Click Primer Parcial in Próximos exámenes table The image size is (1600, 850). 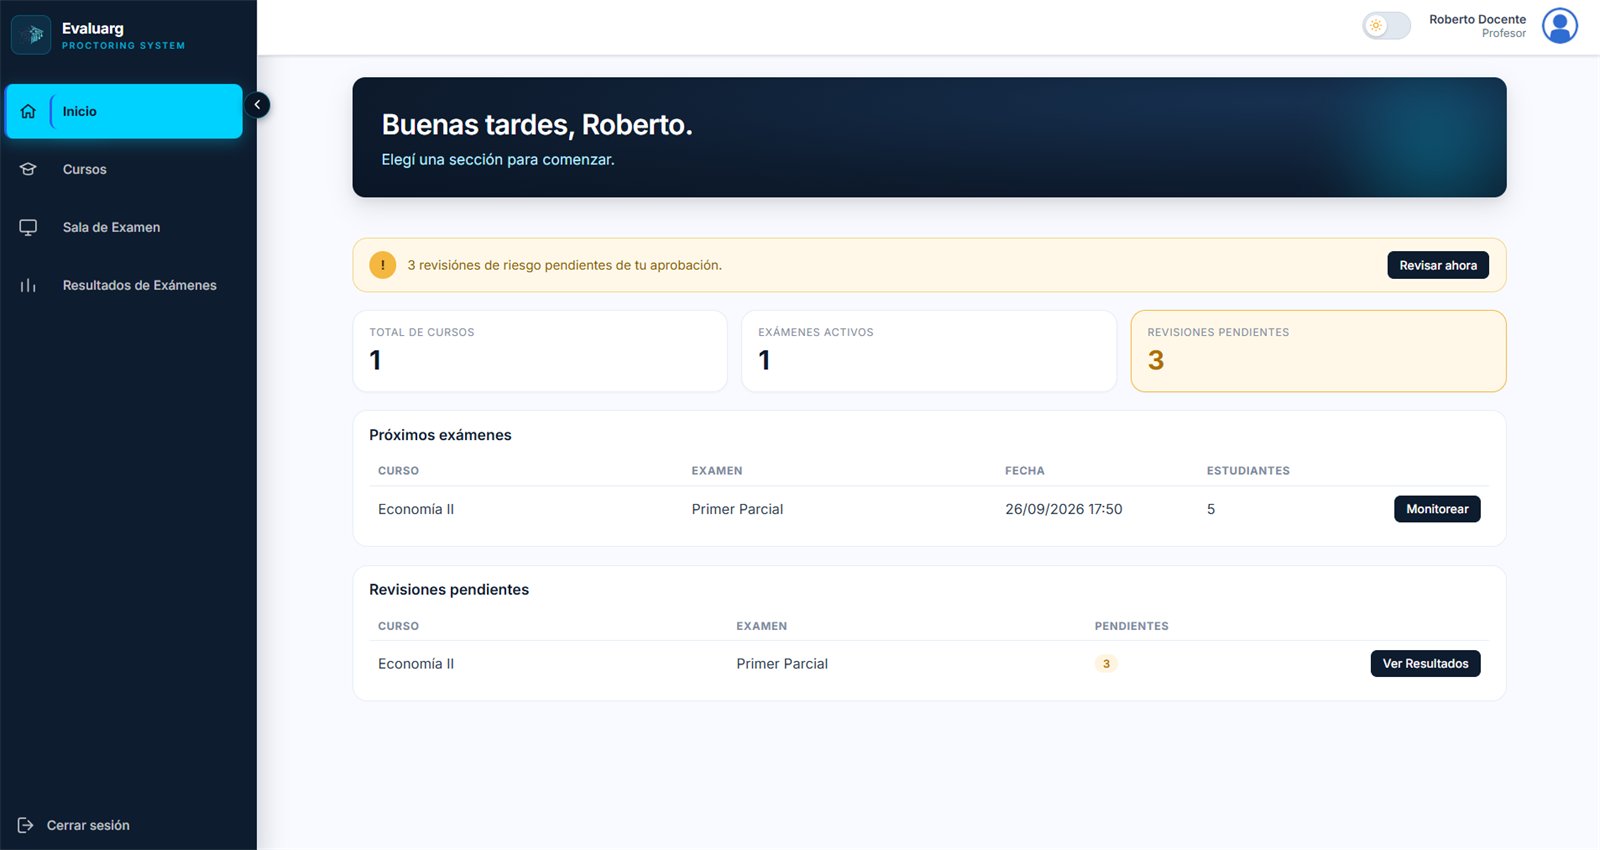click(737, 509)
